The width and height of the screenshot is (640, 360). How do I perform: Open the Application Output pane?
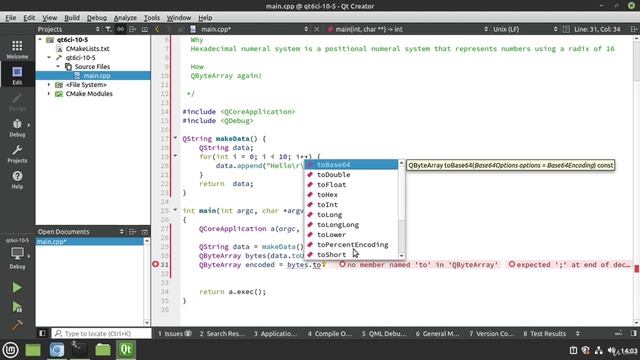tap(276, 333)
